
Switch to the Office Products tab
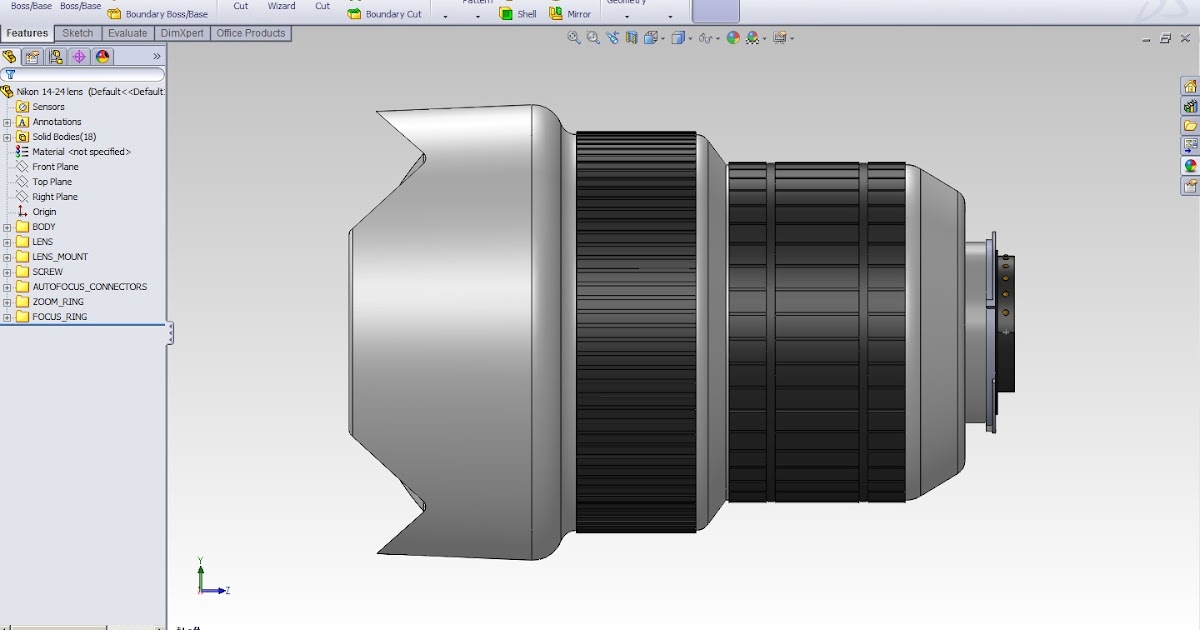coord(251,33)
